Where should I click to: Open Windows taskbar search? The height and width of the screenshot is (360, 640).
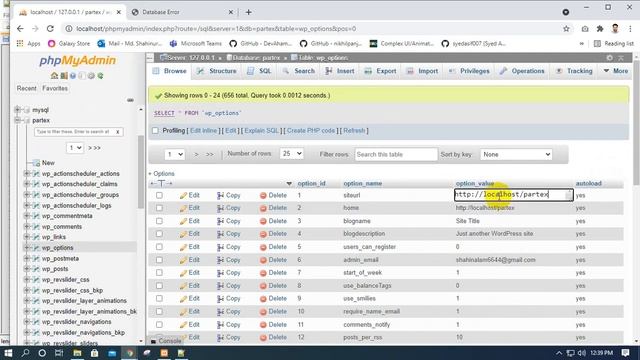point(25,353)
